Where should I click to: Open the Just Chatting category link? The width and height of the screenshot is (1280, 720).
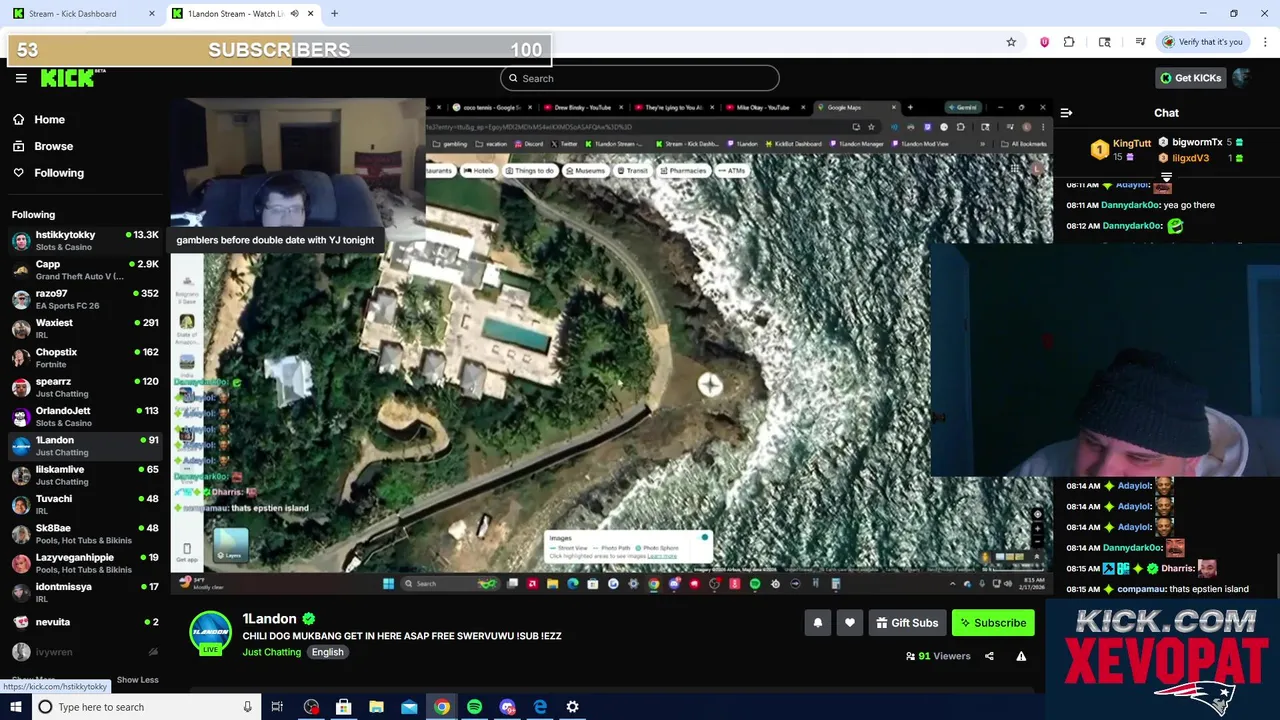click(x=271, y=652)
